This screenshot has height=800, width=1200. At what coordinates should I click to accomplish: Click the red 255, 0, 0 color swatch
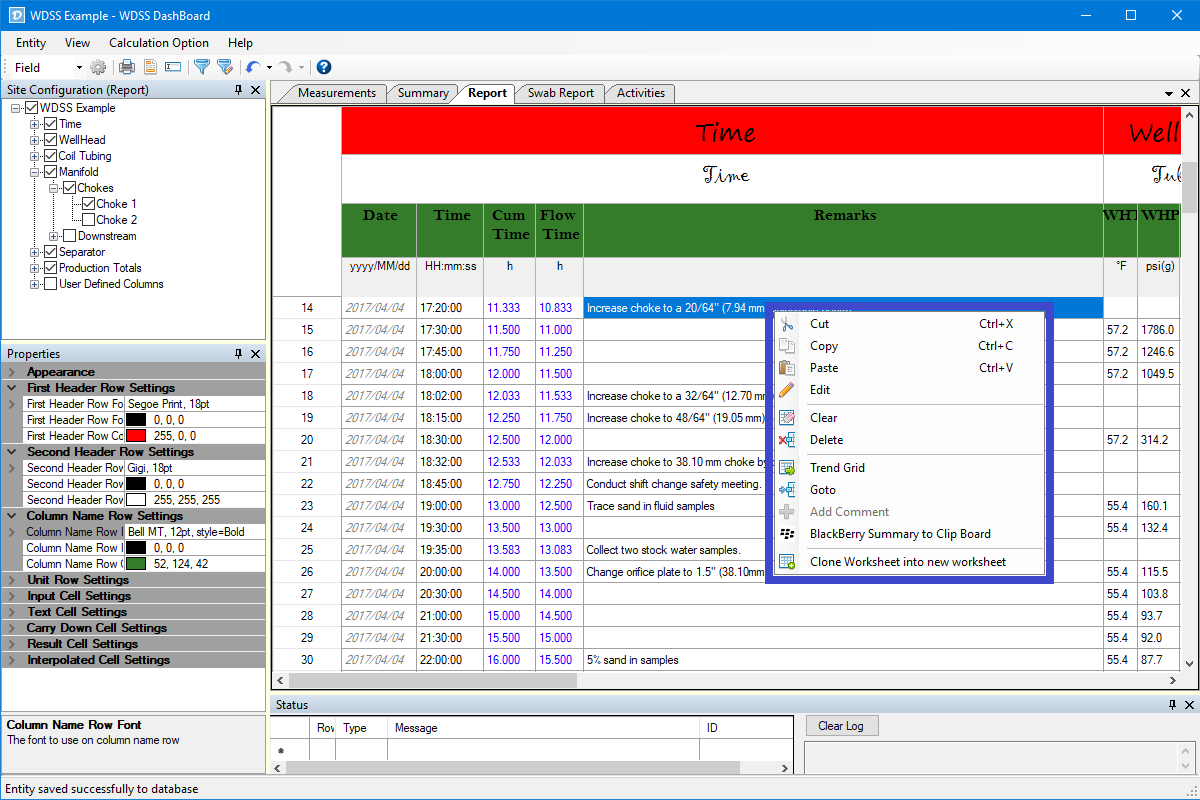pos(136,436)
